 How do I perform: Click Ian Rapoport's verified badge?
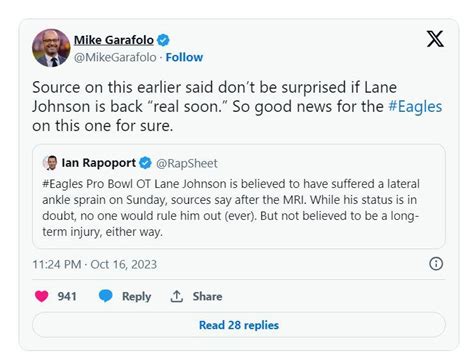145,163
